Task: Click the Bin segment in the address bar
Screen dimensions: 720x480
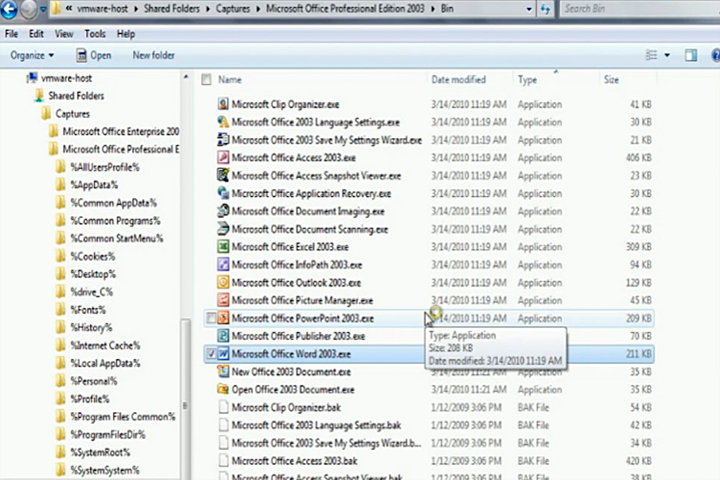Action: [447, 9]
